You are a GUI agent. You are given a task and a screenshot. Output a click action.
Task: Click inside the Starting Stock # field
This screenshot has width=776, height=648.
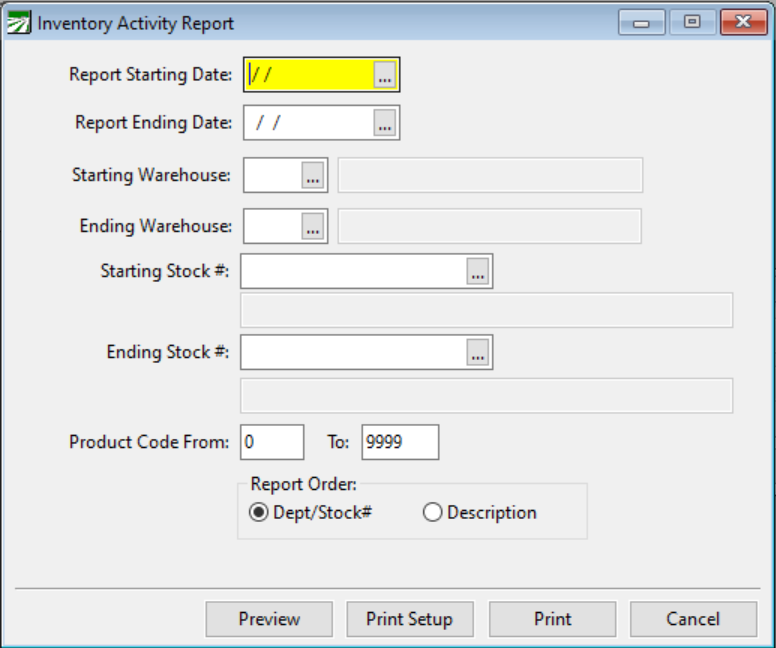click(353, 271)
